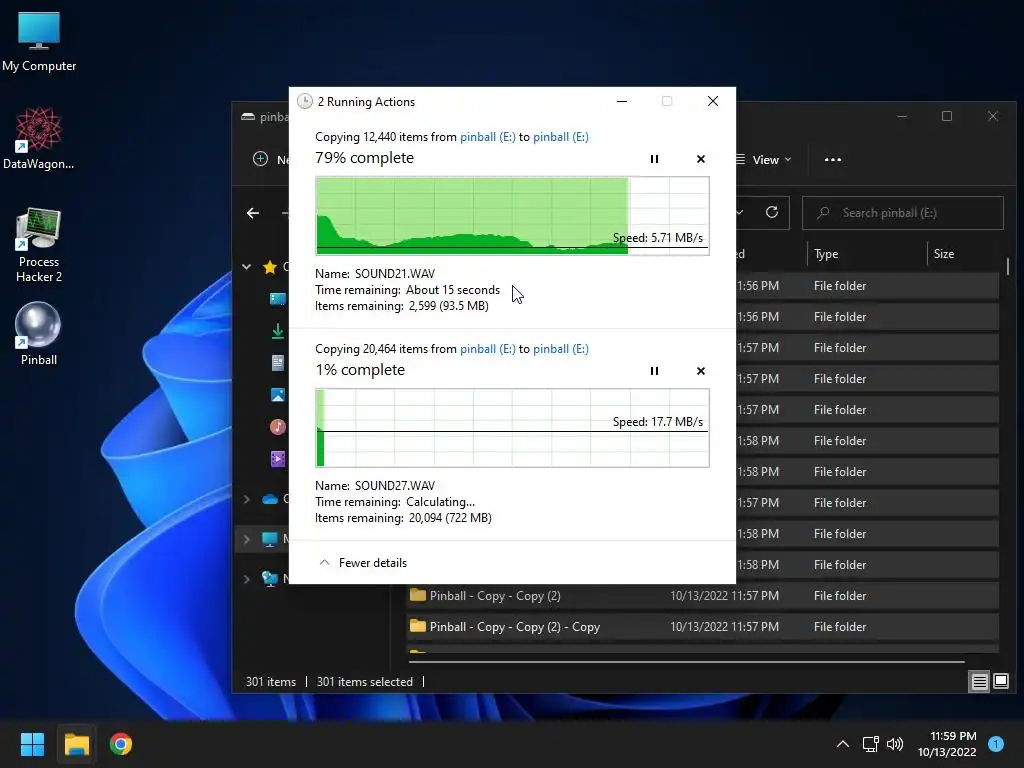The width and height of the screenshot is (1024, 768).
Task: Collapse dialog with Fewer details
Action: point(363,562)
